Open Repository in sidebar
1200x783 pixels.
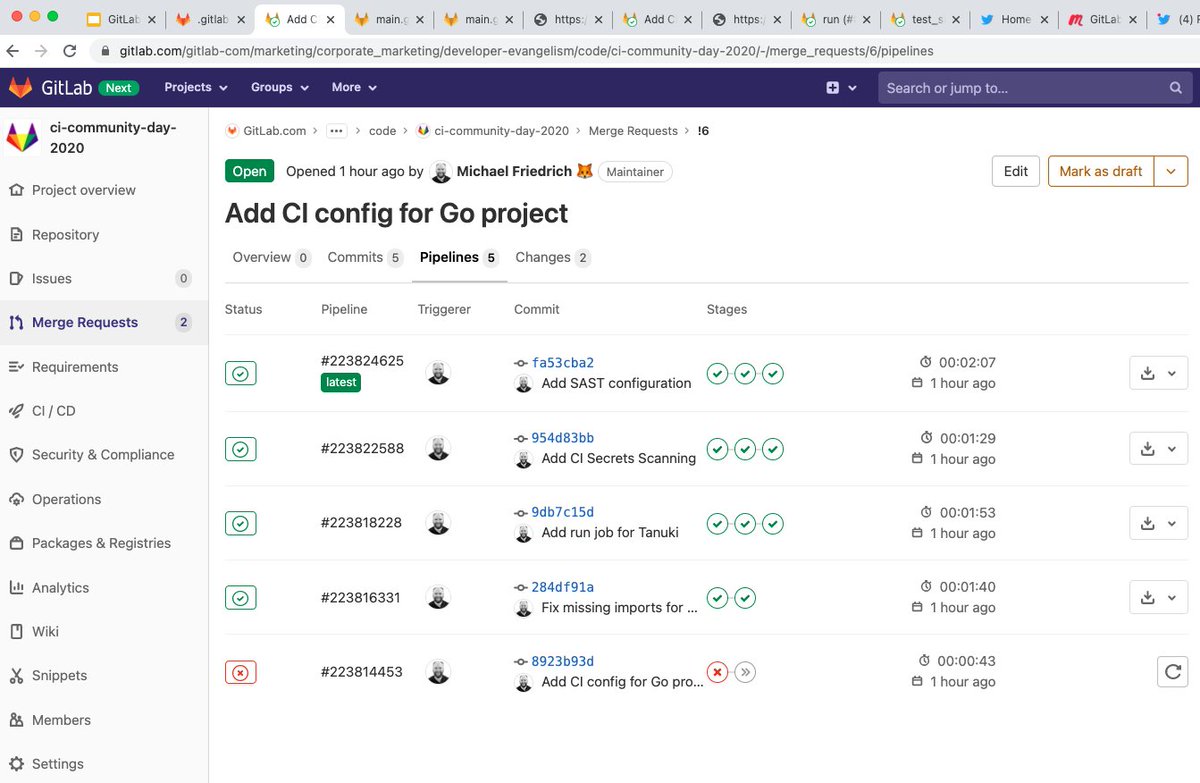coord(65,234)
